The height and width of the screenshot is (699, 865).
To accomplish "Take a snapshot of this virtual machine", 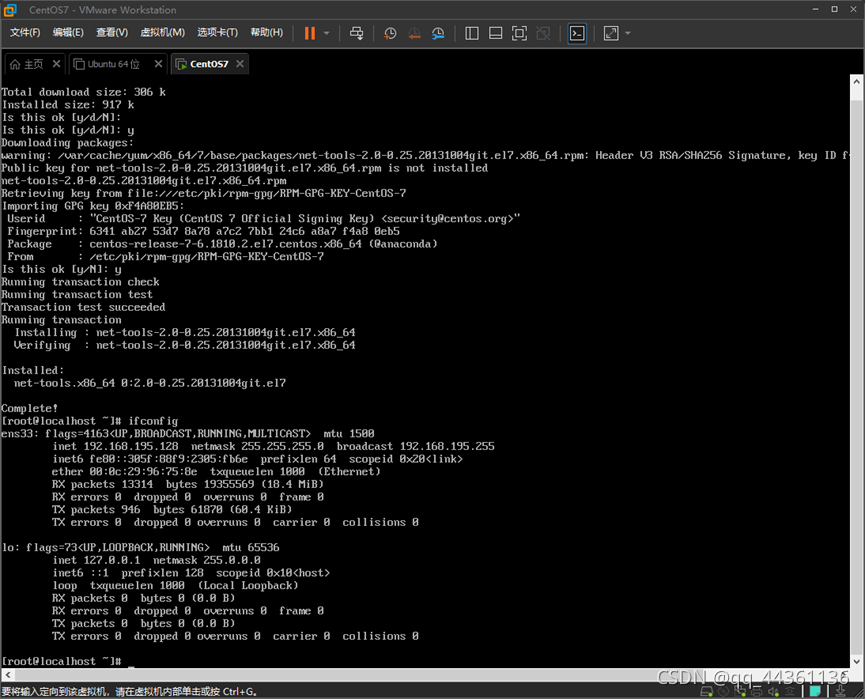I will pyautogui.click(x=390, y=33).
